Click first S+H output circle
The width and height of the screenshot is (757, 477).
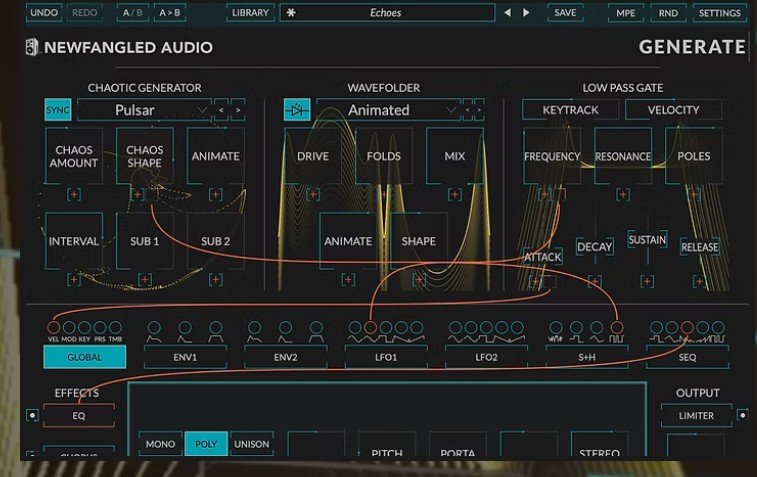[556, 327]
